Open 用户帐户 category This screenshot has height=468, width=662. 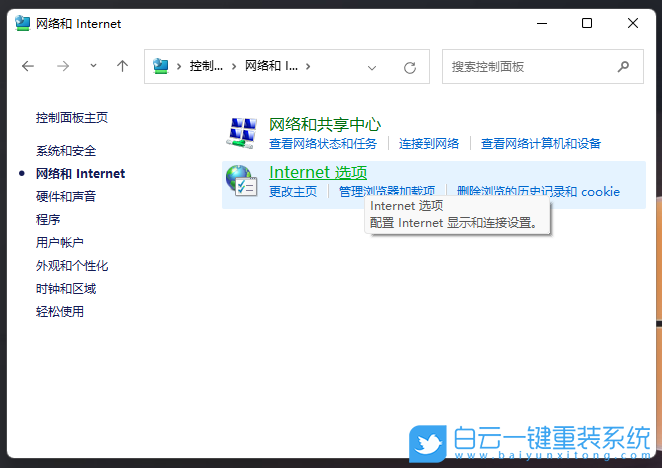pyautogui.click(x=60, y=242)
